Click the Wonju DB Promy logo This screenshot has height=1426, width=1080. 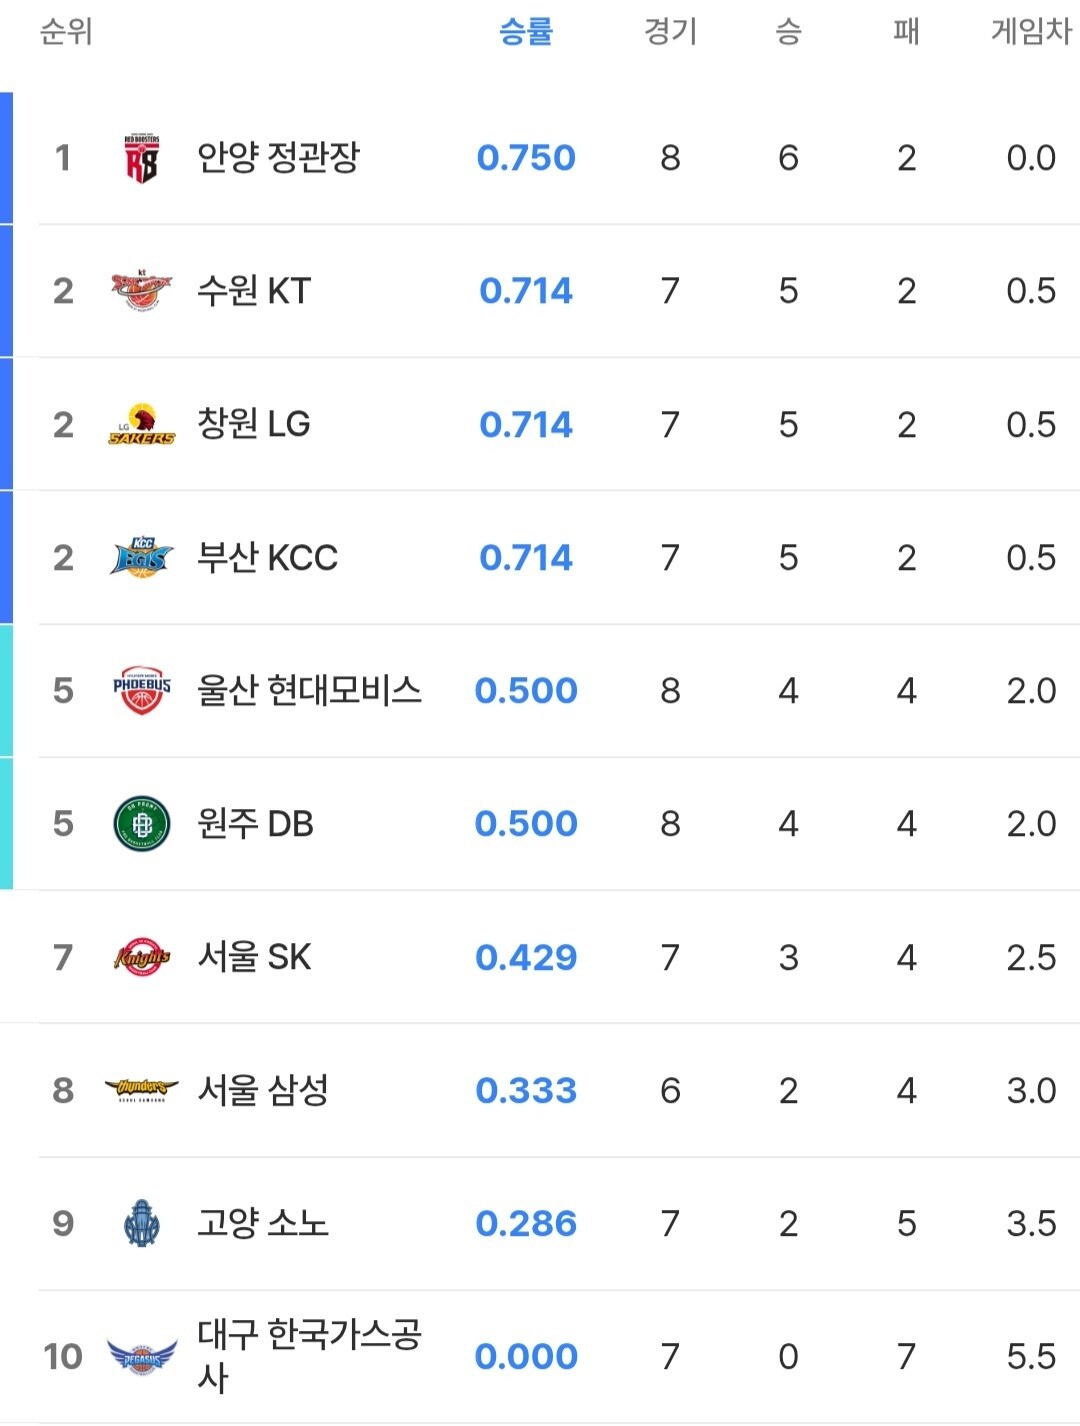point(141,824)
